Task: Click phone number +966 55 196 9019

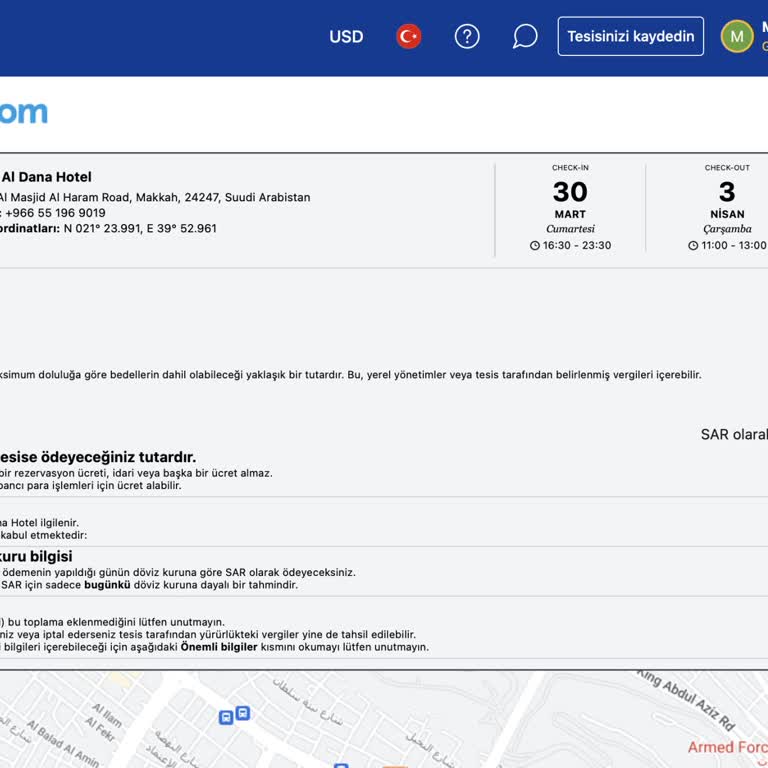Action: (x=55, y=213)
